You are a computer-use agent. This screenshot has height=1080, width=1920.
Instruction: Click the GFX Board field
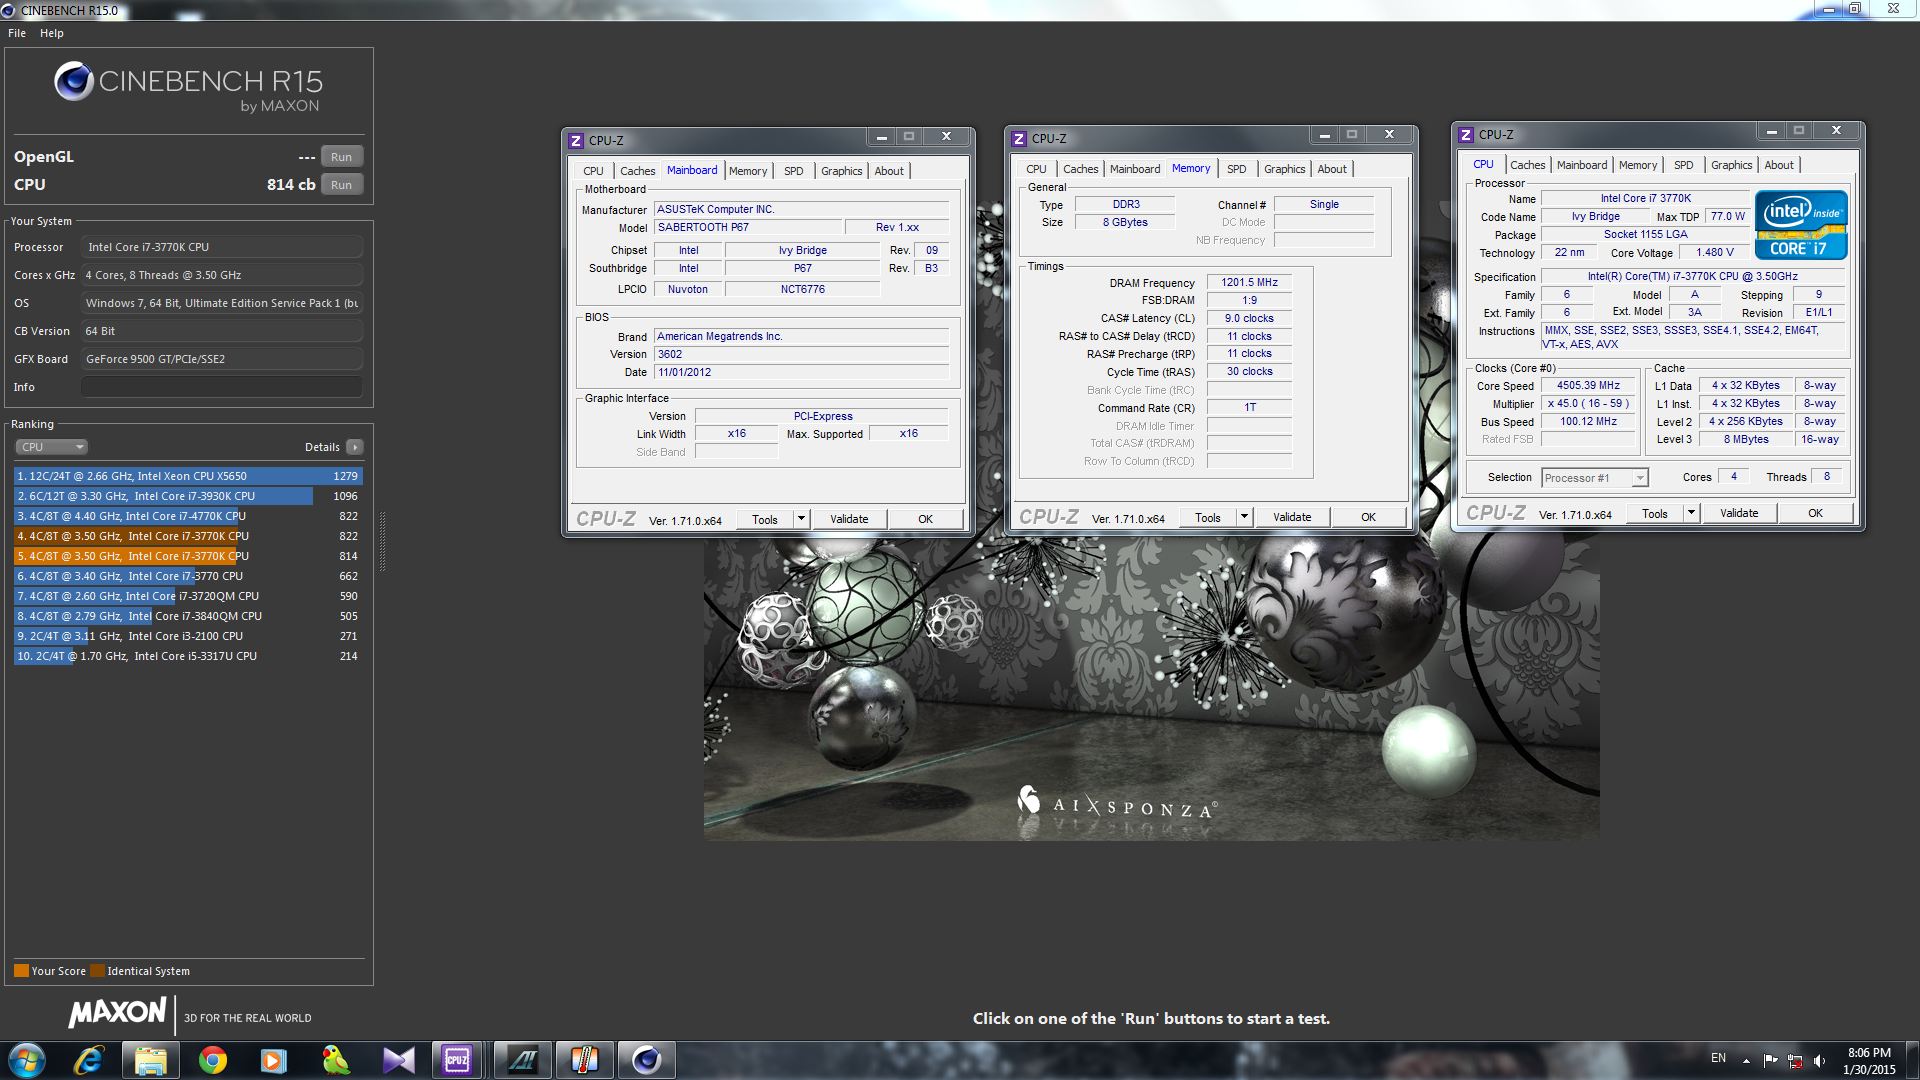pyautogui.click(x=222, y=359)
